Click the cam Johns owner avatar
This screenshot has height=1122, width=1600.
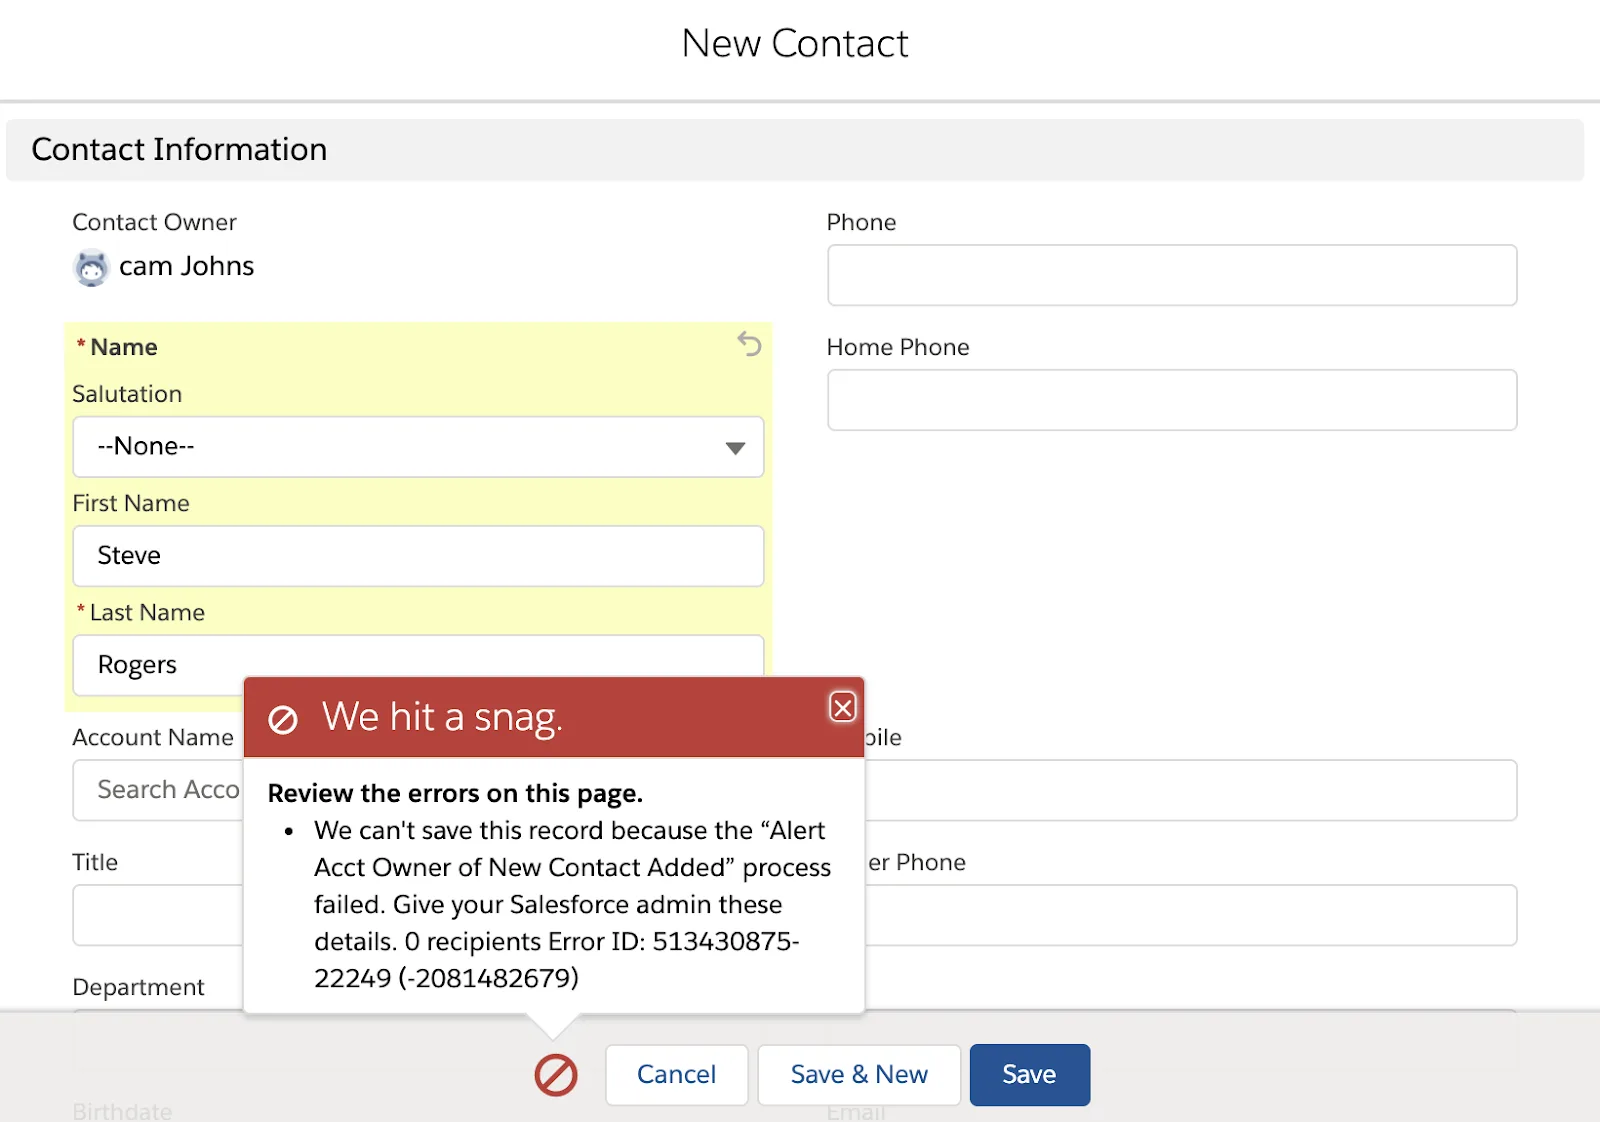coord(91,267)
